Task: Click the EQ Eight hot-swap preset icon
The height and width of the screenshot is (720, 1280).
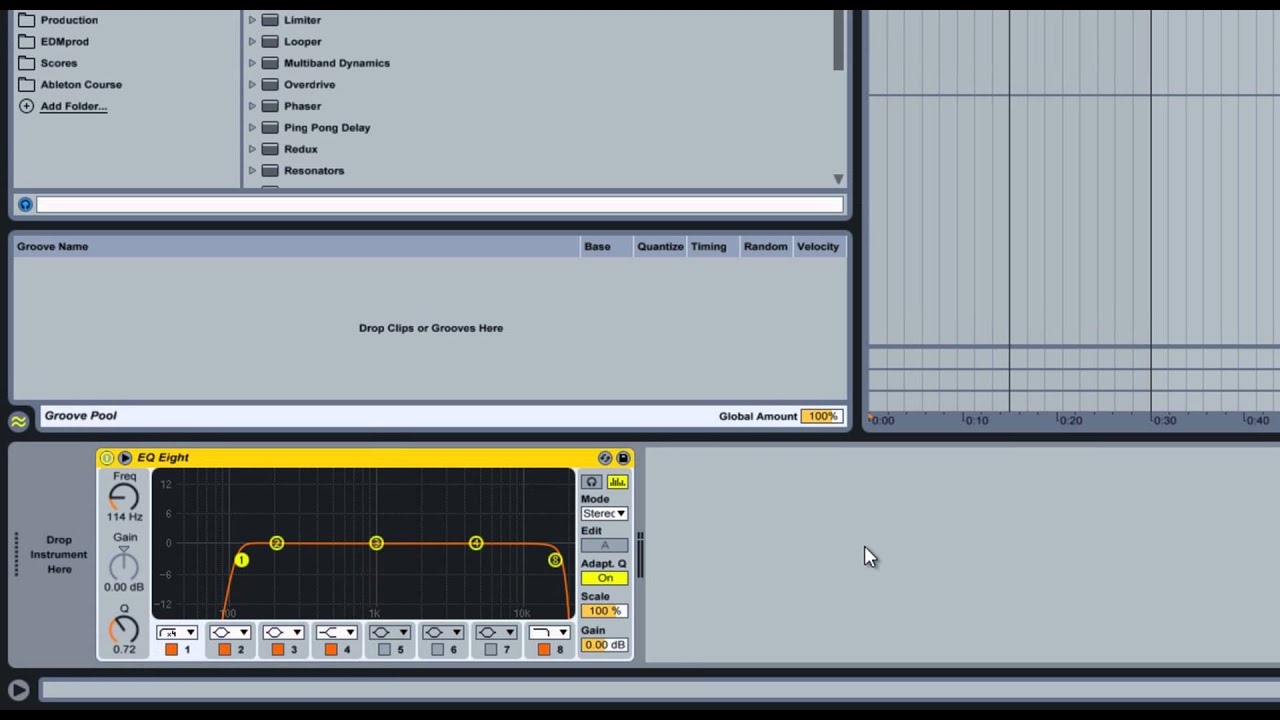Action: click(x=605, y=458)
